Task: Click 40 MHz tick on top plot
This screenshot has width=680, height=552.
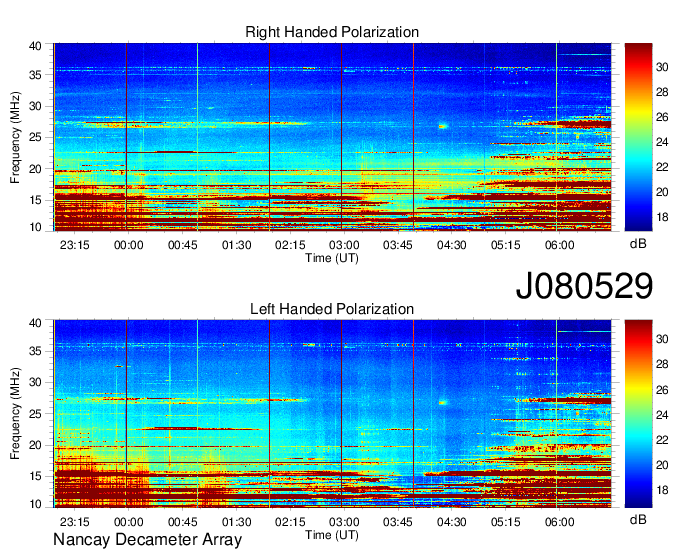Action: (36, 46)
